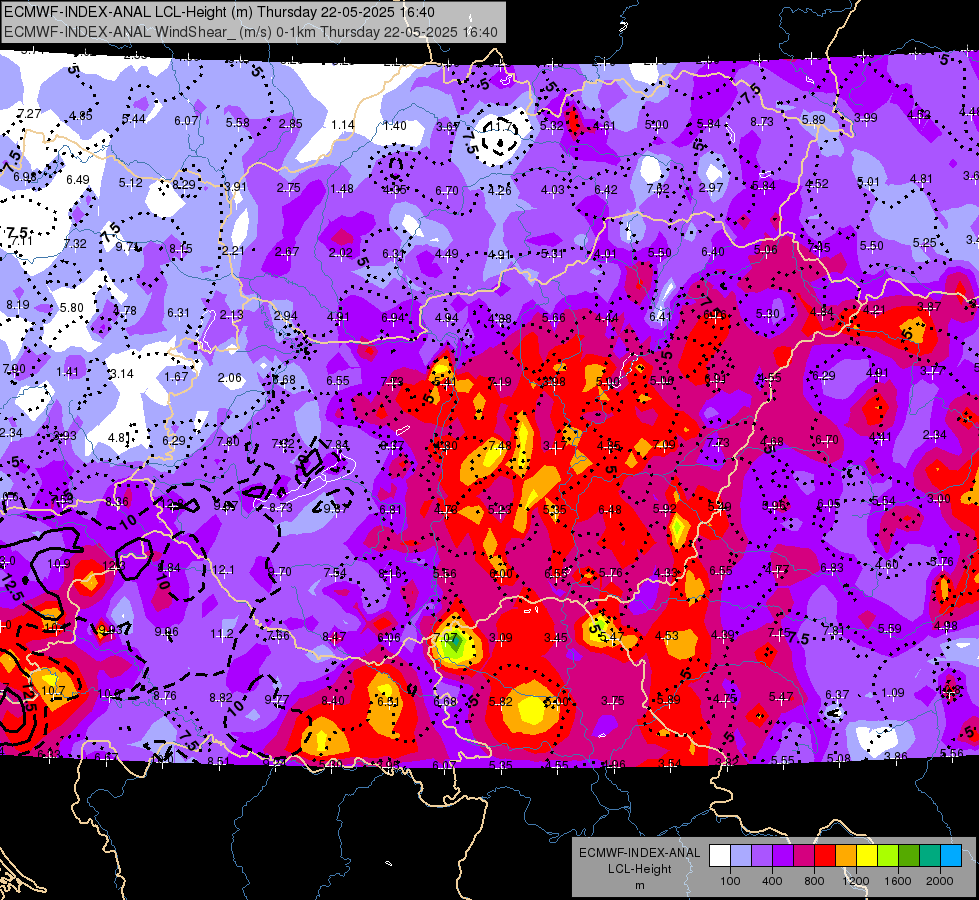Click the wind shear value 2.21
Viewport: 979px width, 900px height.
pos(234,250)
